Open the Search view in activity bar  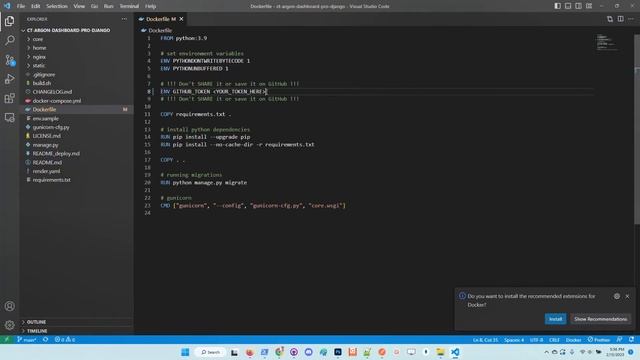tap(9, 40)
